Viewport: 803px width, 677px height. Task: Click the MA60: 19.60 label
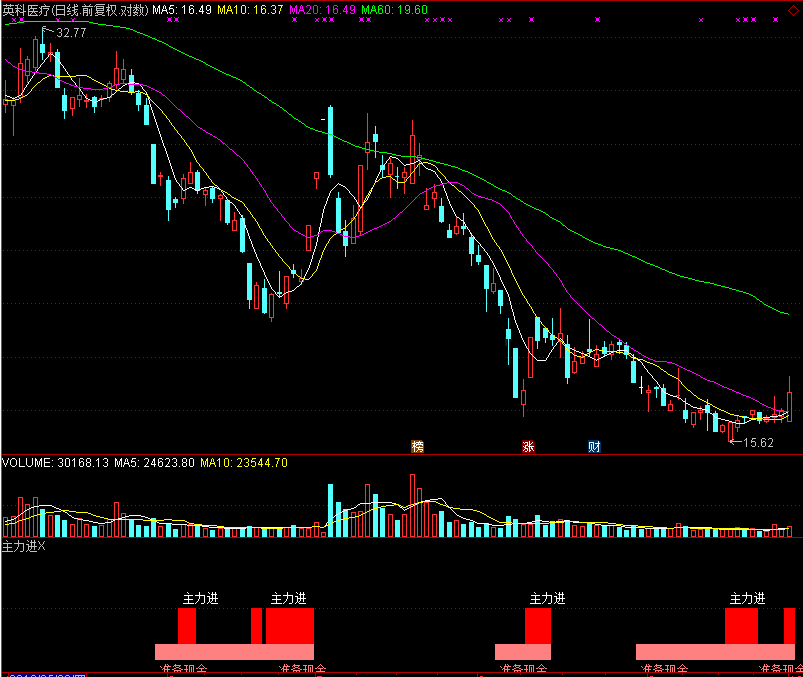click(394, 10)
